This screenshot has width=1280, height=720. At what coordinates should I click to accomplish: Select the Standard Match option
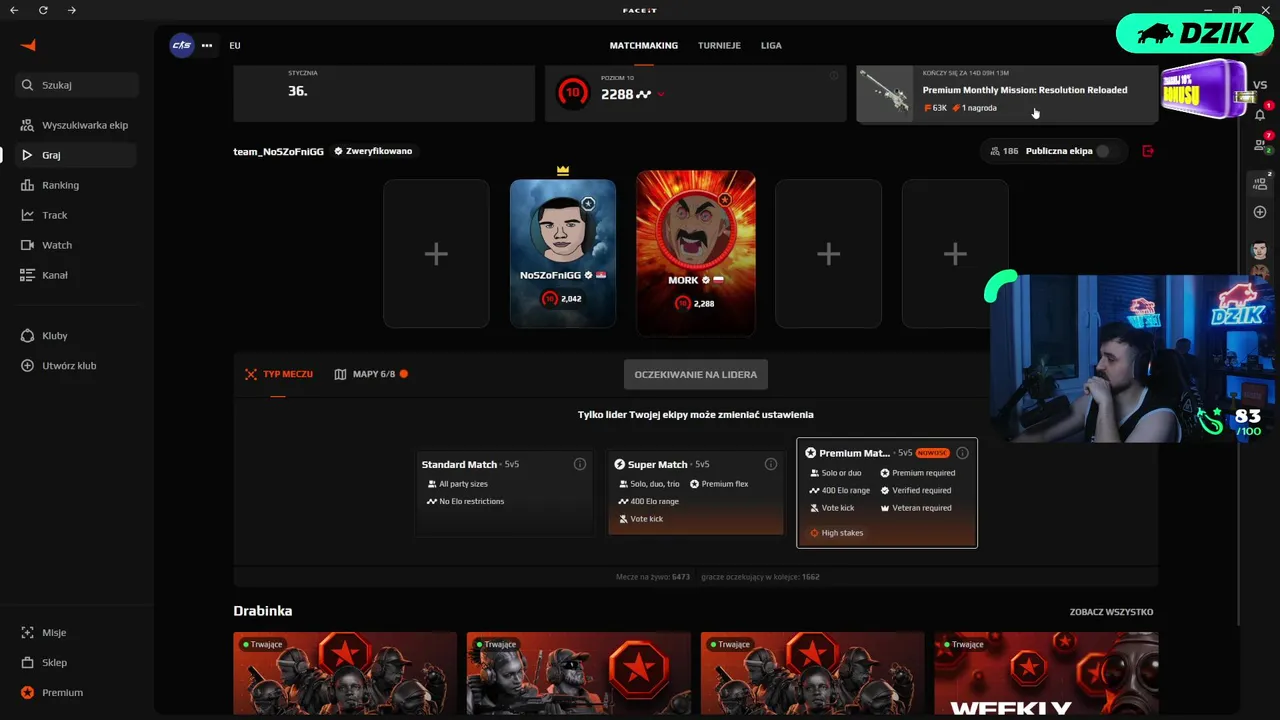click(x=505, y=493)
